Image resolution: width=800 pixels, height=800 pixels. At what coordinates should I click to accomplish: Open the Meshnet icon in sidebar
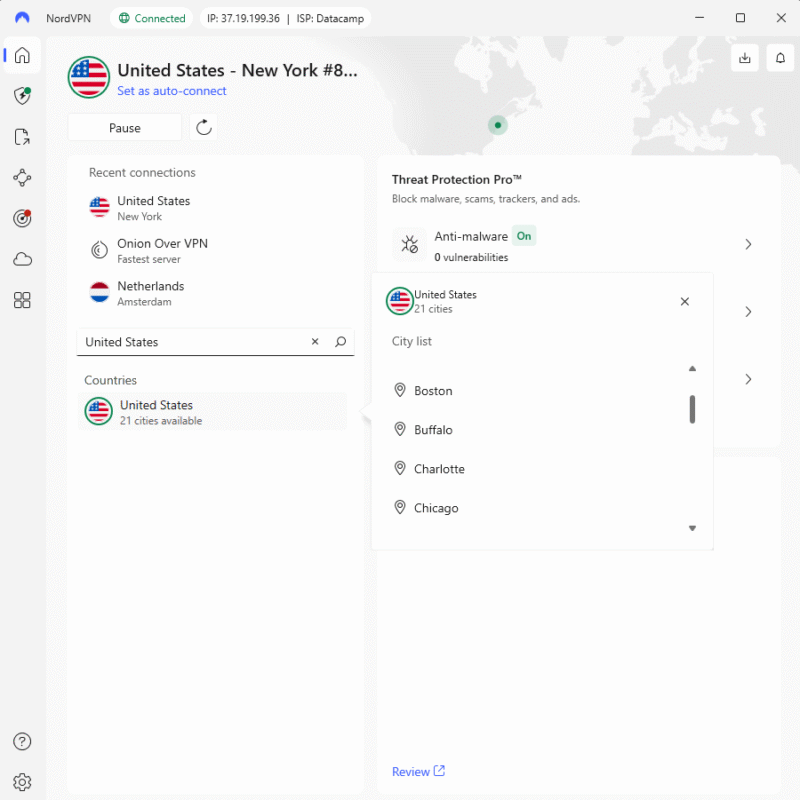tap(22, 178)
